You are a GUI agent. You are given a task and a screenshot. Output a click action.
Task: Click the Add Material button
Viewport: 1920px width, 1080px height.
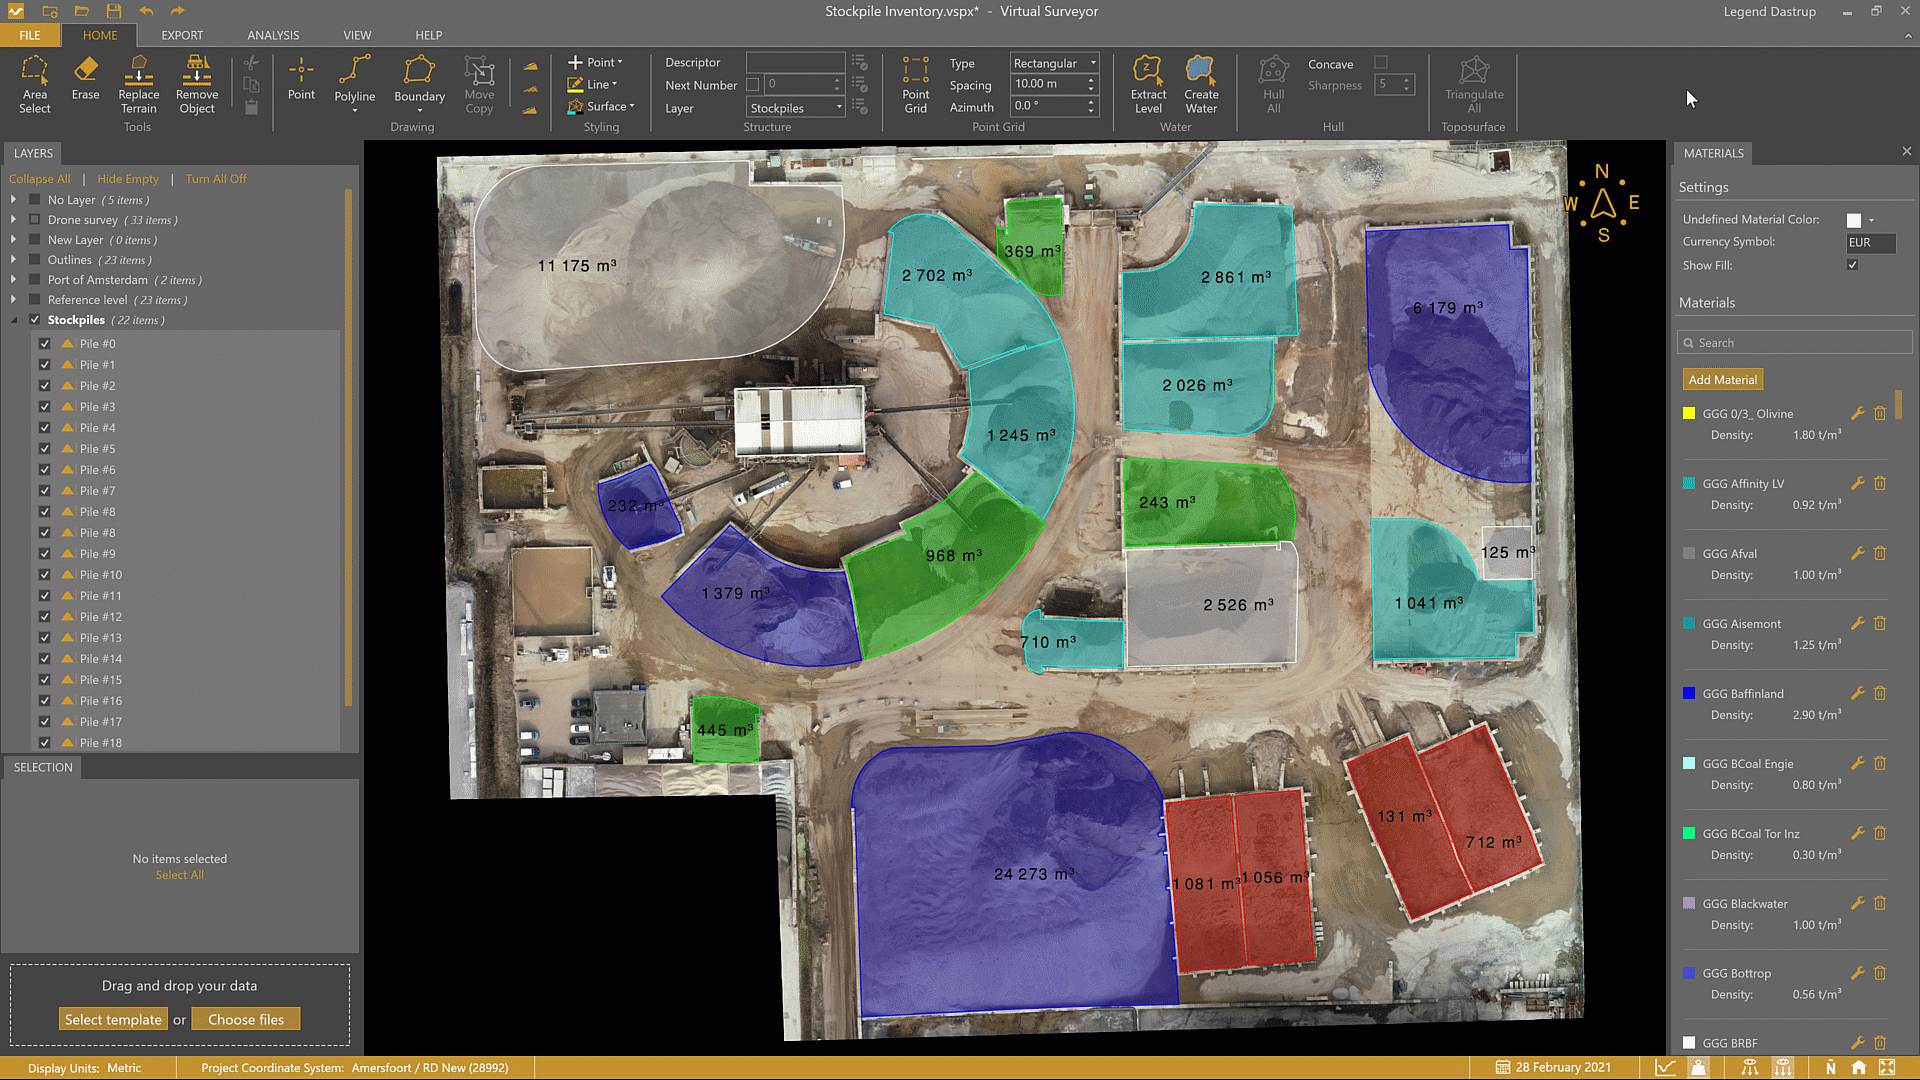point(1722,380)
